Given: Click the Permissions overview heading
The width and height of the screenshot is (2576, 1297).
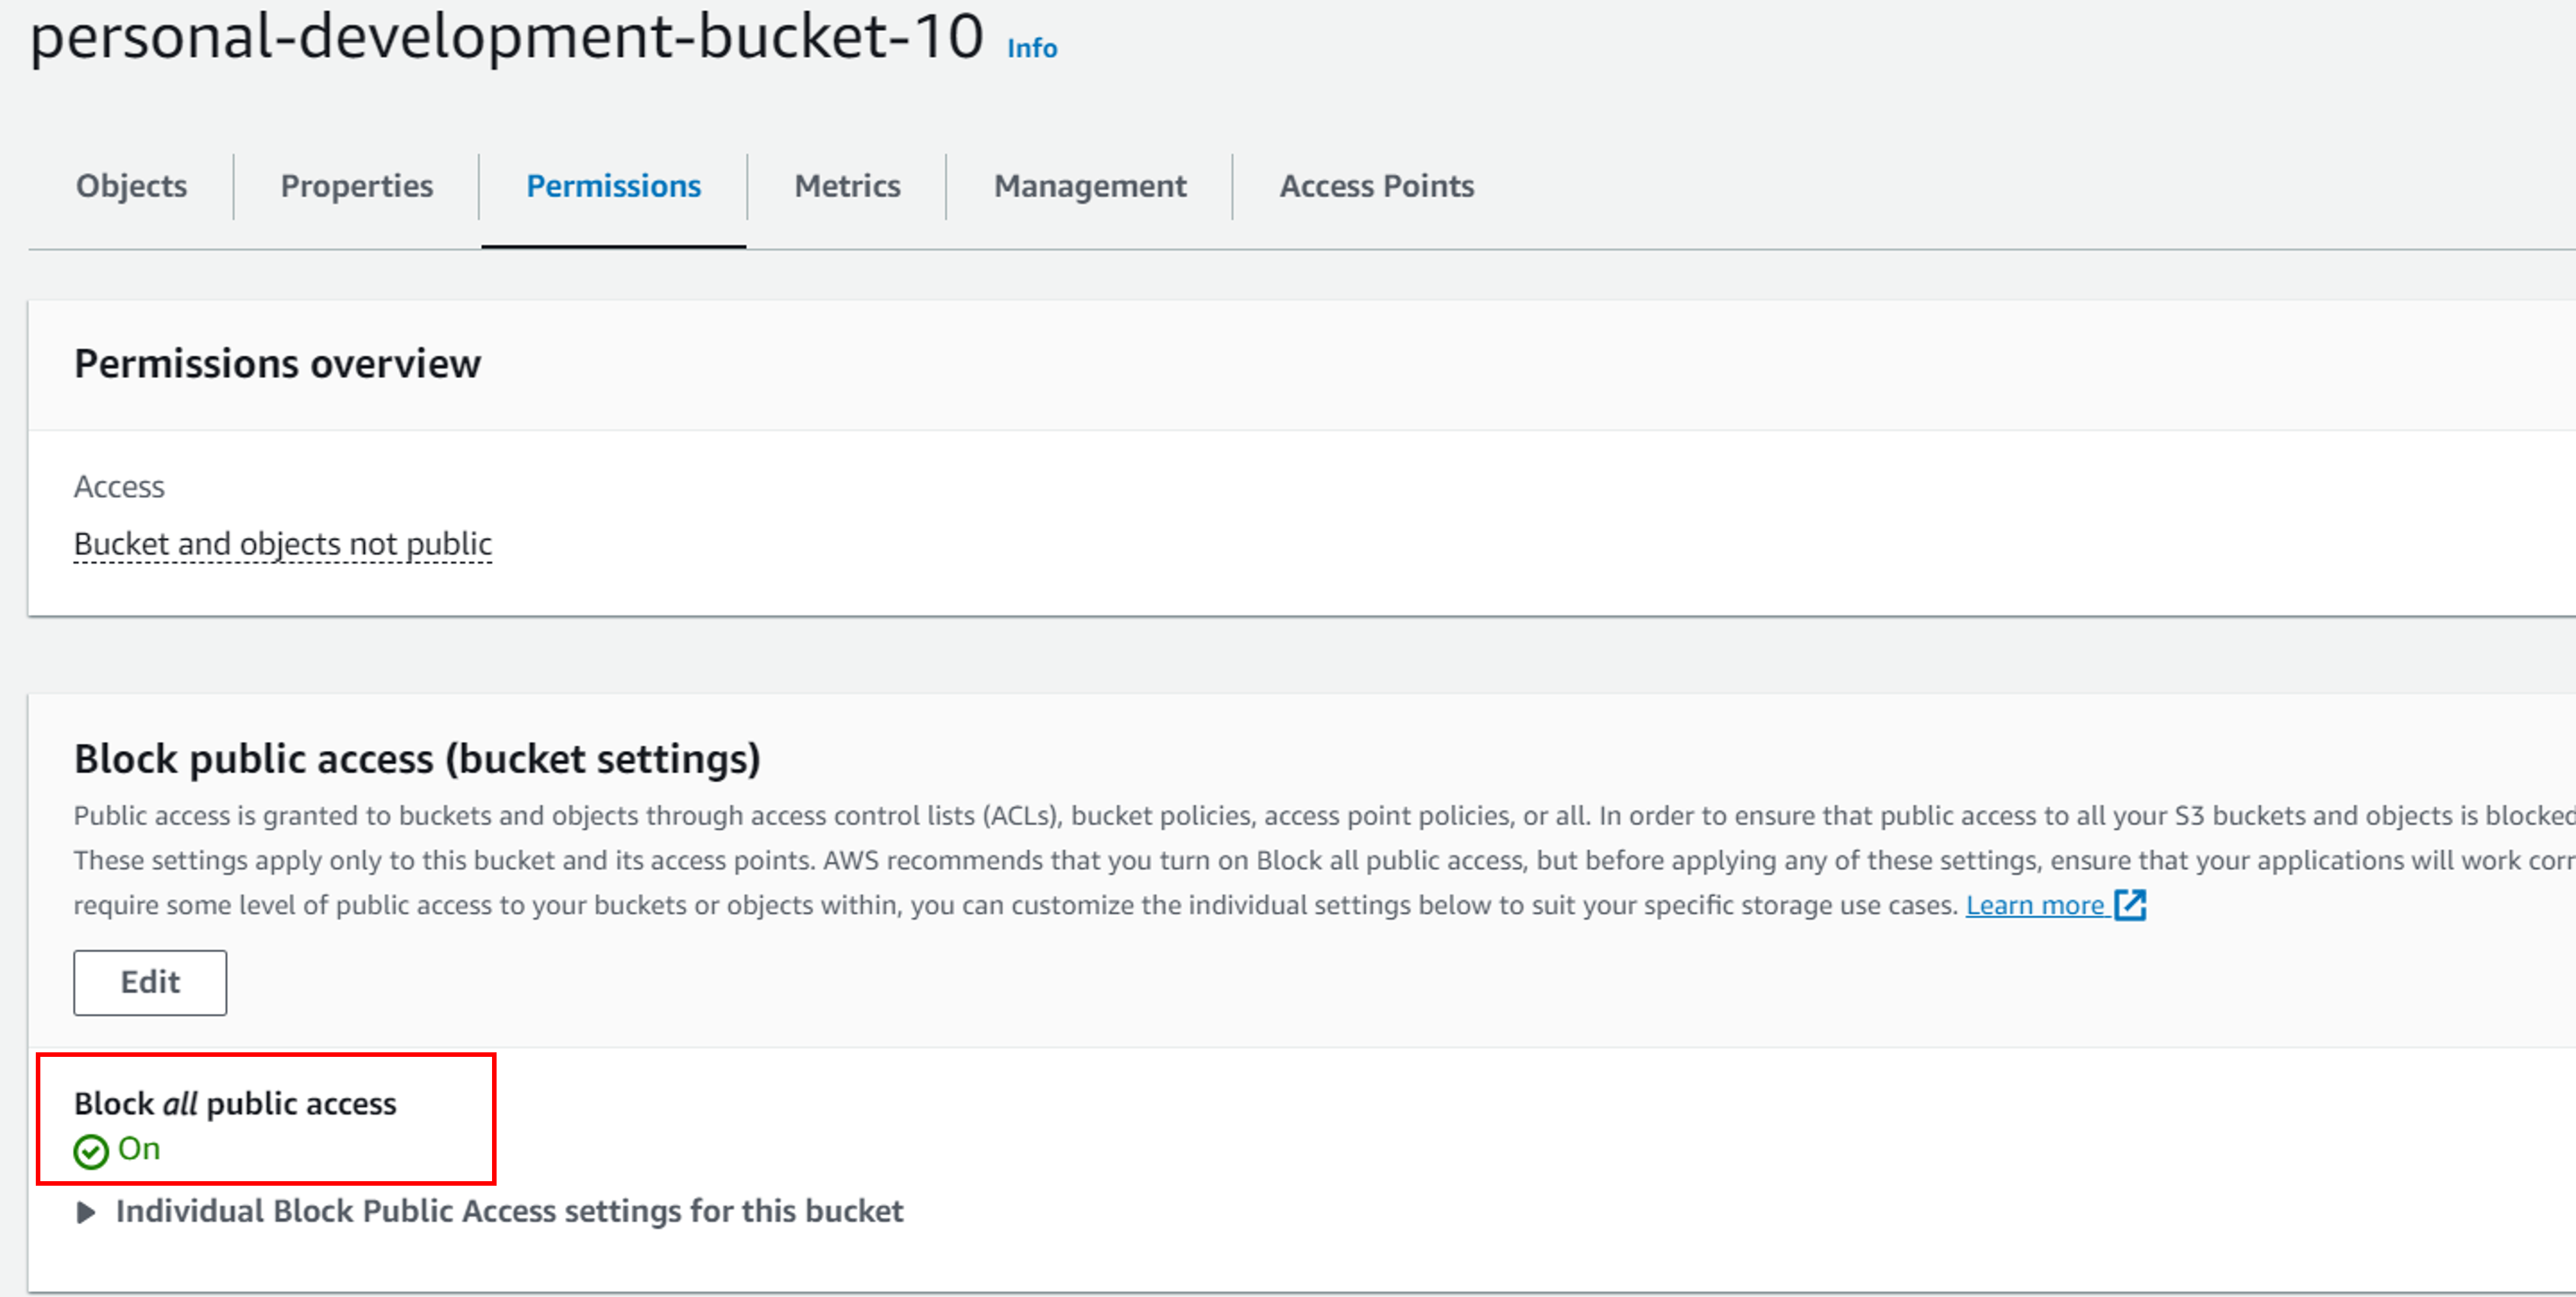Looking at the screenshot, I should pos(277,363).
